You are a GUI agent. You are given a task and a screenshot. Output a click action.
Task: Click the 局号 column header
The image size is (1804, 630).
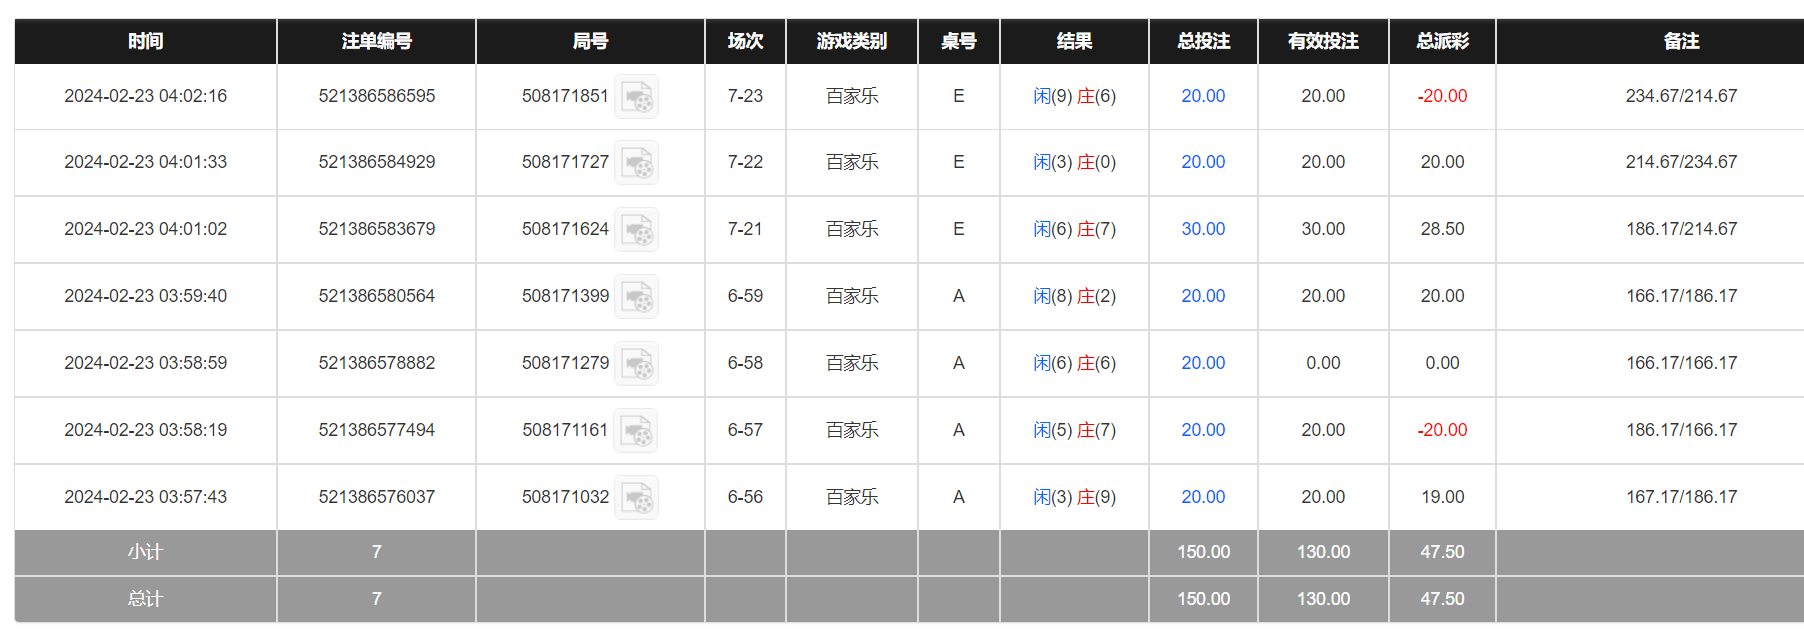coord(590,41)
